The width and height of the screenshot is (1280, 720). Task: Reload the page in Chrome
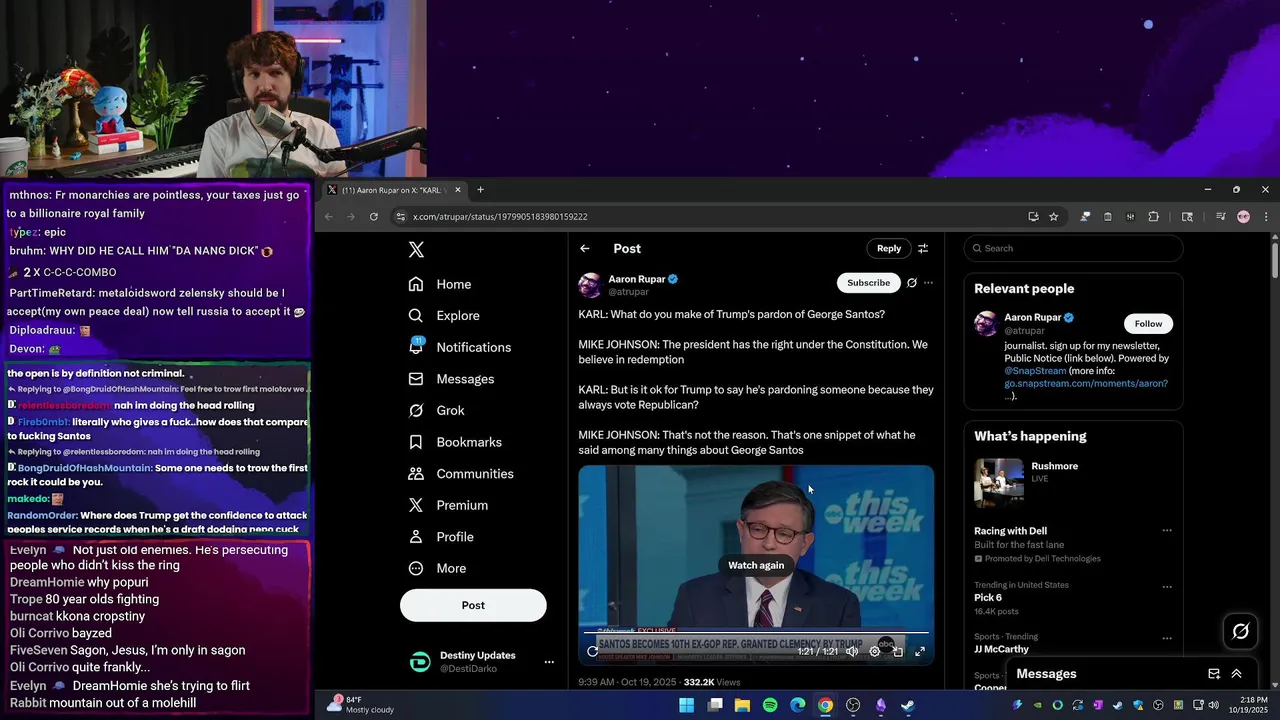(374, 217)
